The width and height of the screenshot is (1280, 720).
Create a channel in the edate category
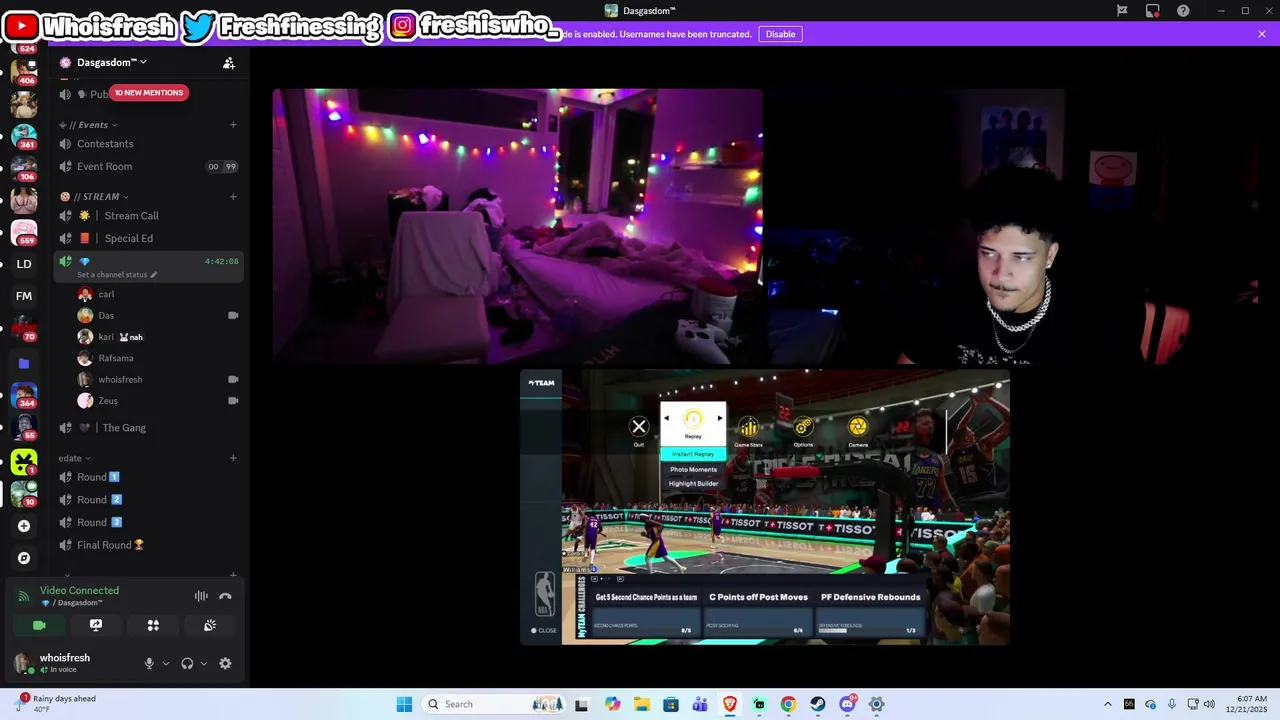[233, 458]
